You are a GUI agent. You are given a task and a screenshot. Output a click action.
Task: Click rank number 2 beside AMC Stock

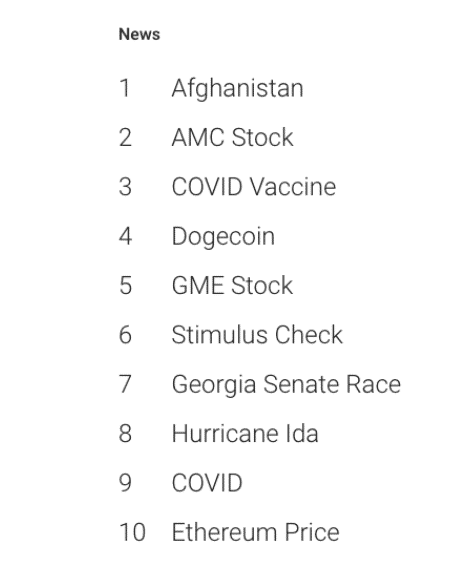[125, 137]
